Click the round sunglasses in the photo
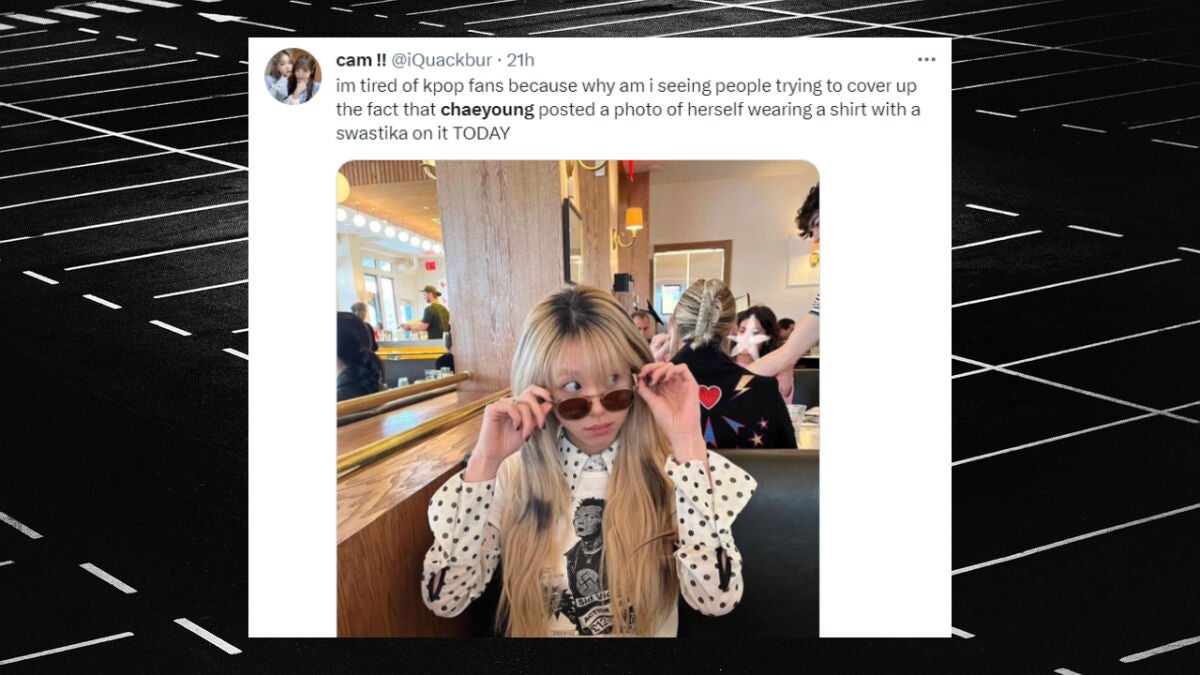 pyautogui.click(x=595, y=401)
